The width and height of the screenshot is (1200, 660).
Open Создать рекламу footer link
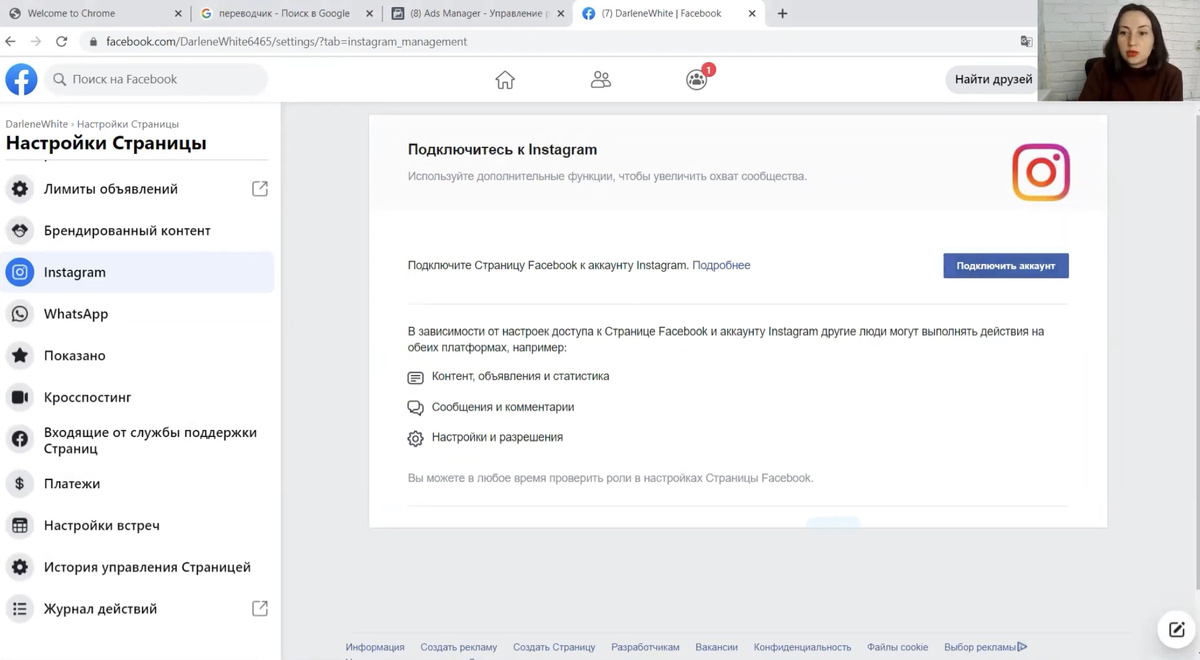459,647
